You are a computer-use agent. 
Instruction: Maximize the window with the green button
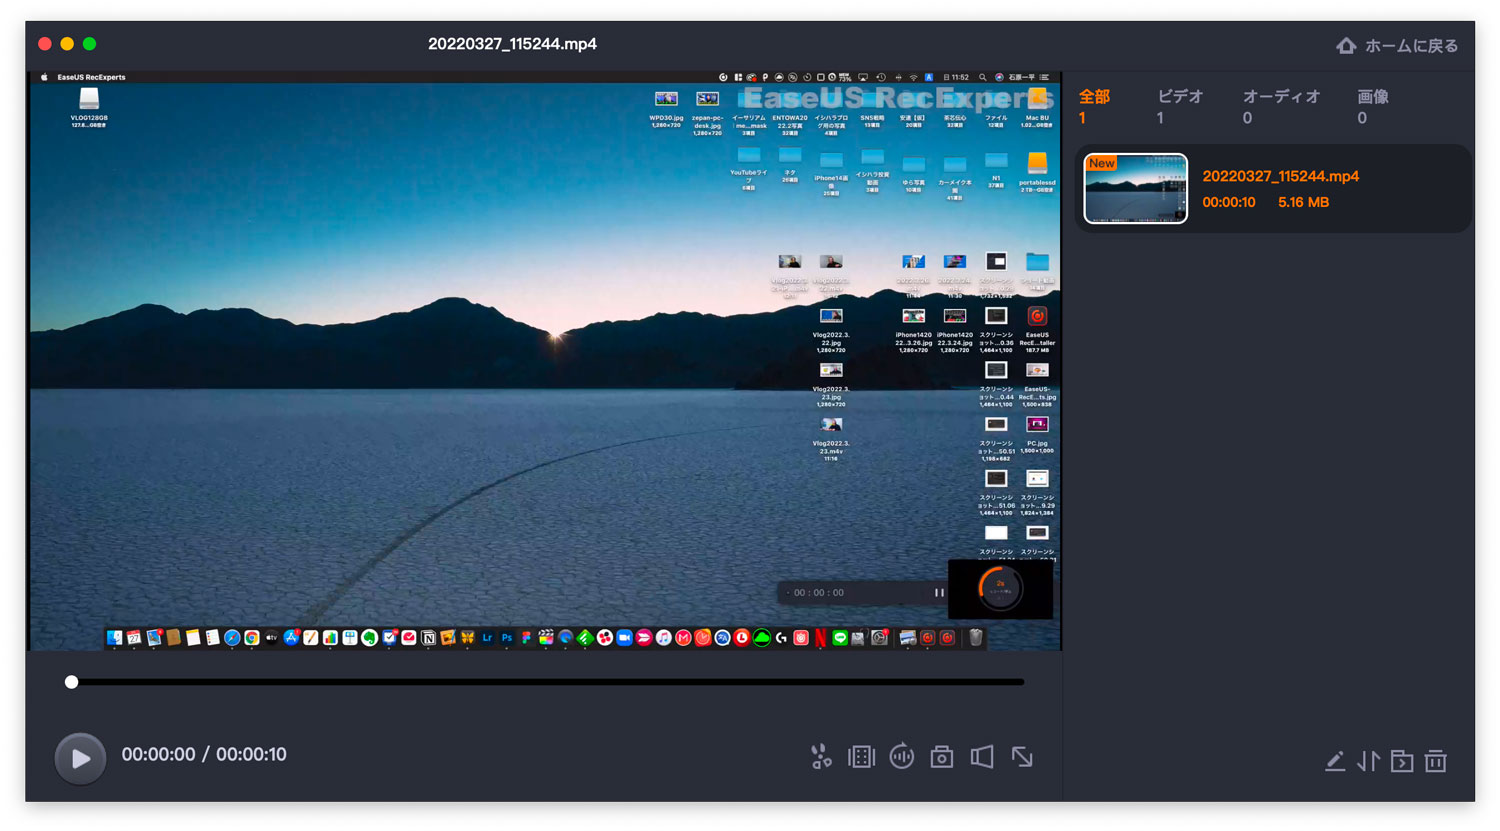pyautogui.click(x=90, y=44)
